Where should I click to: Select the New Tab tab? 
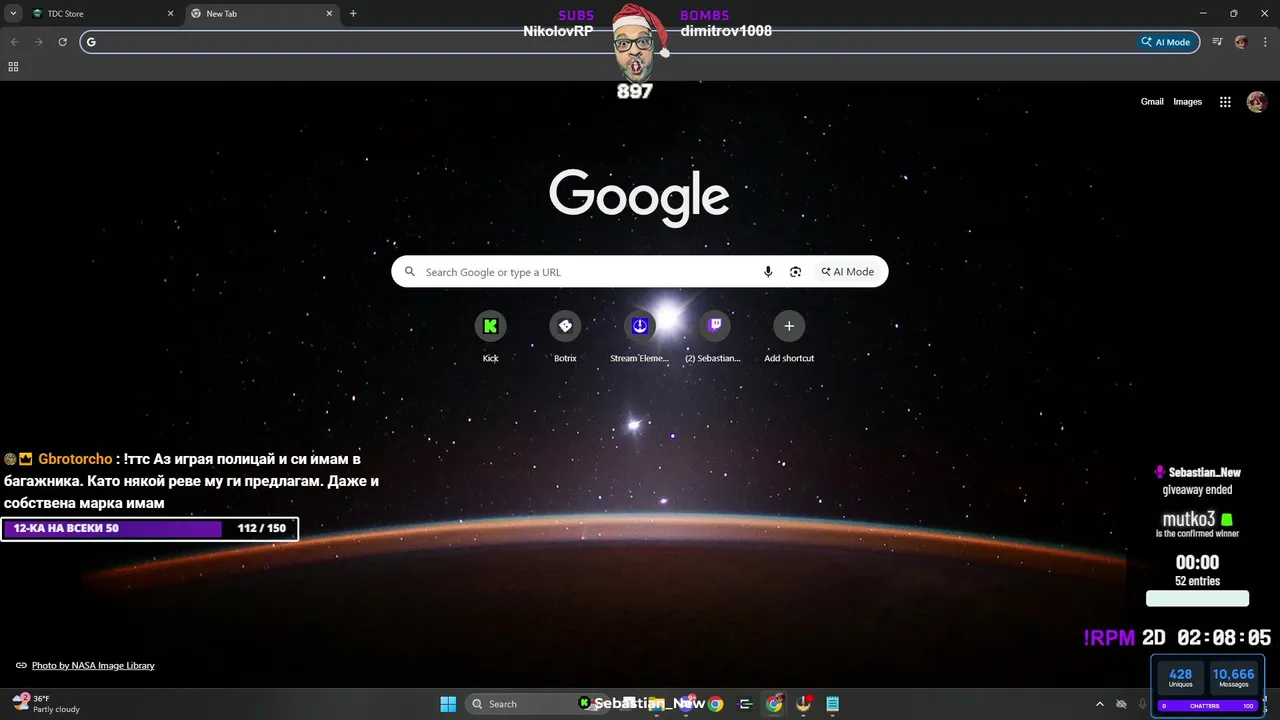pyautogui.click(x=264, y=14)
